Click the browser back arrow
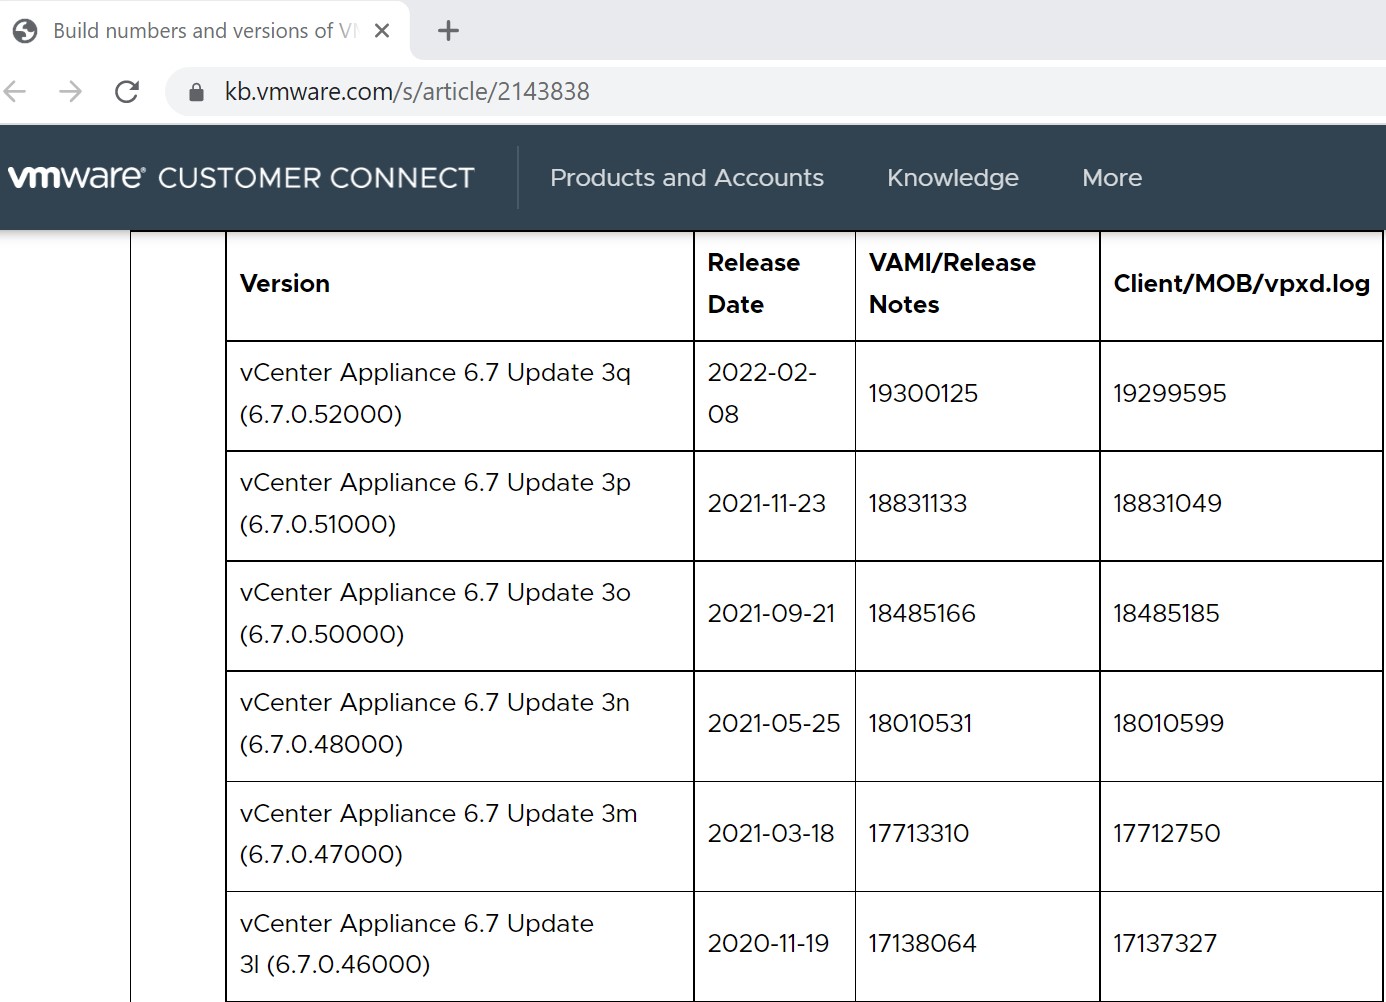Image resolution: width=1386 pixels, height=1002 pixels. click(15, 92)
